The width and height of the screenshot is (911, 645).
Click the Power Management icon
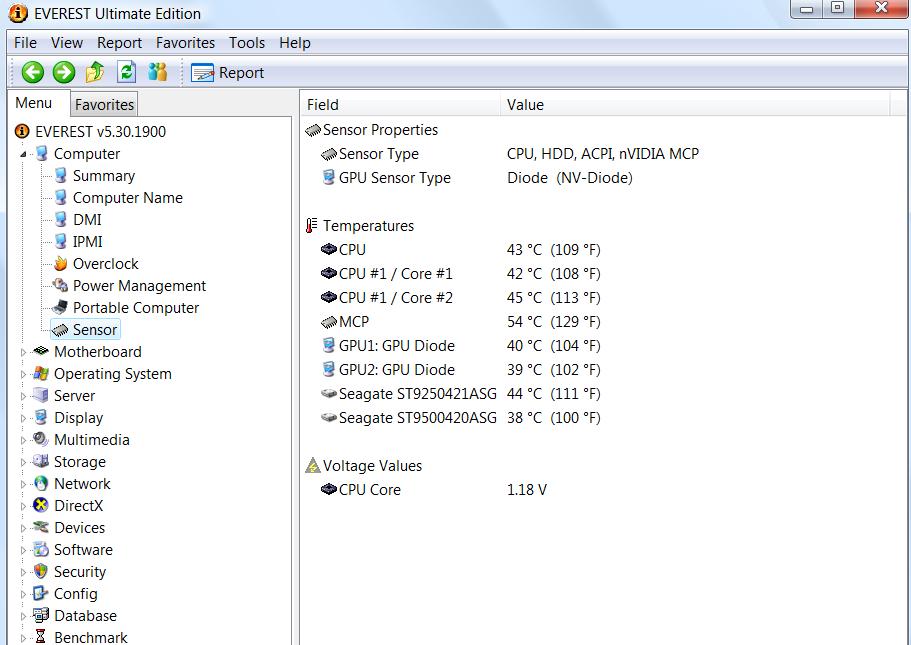click(60, 285)
